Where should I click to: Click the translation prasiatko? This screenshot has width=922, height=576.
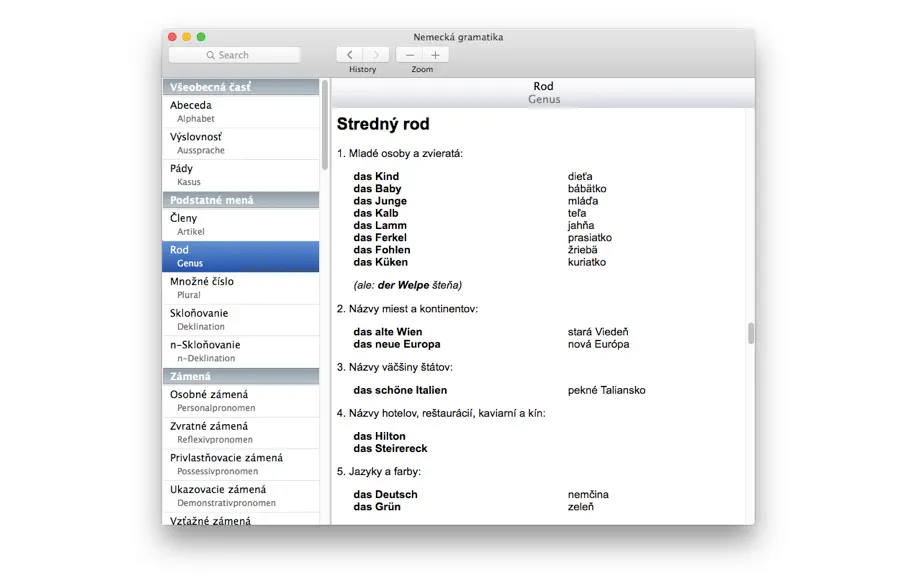tap(590, 238)
